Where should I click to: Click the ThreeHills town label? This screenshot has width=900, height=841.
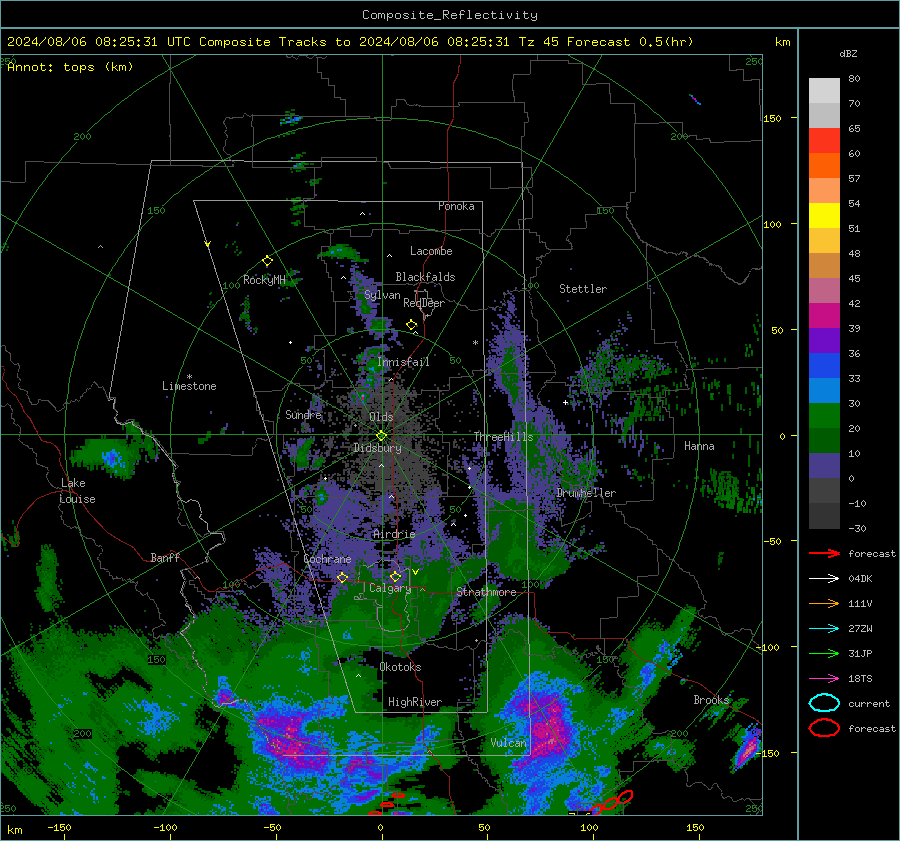503,437
